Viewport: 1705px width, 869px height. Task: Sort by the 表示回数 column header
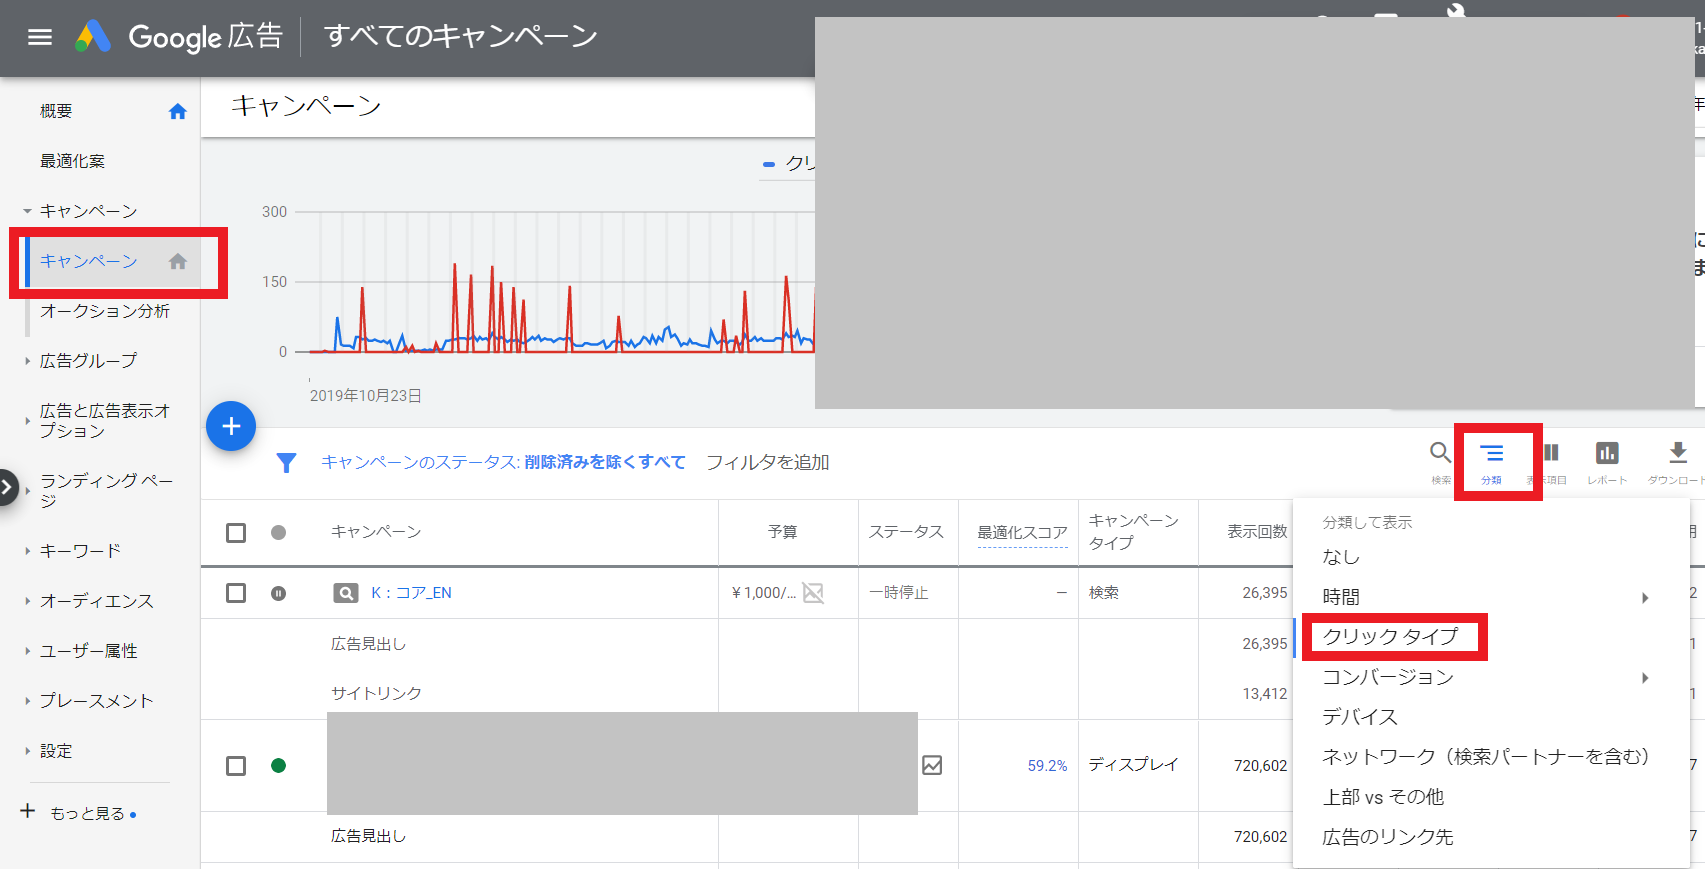(1257, 532)
